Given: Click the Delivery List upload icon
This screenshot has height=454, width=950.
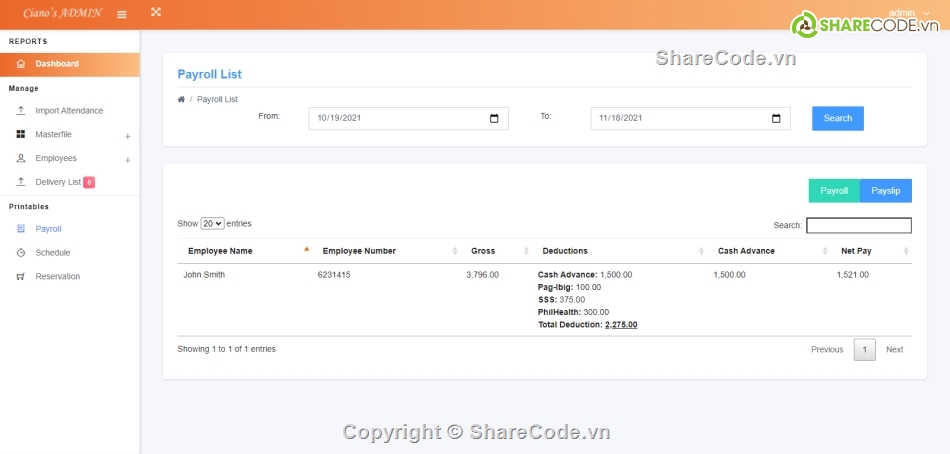Looking at the screenshot, I should tap(21, 182).
